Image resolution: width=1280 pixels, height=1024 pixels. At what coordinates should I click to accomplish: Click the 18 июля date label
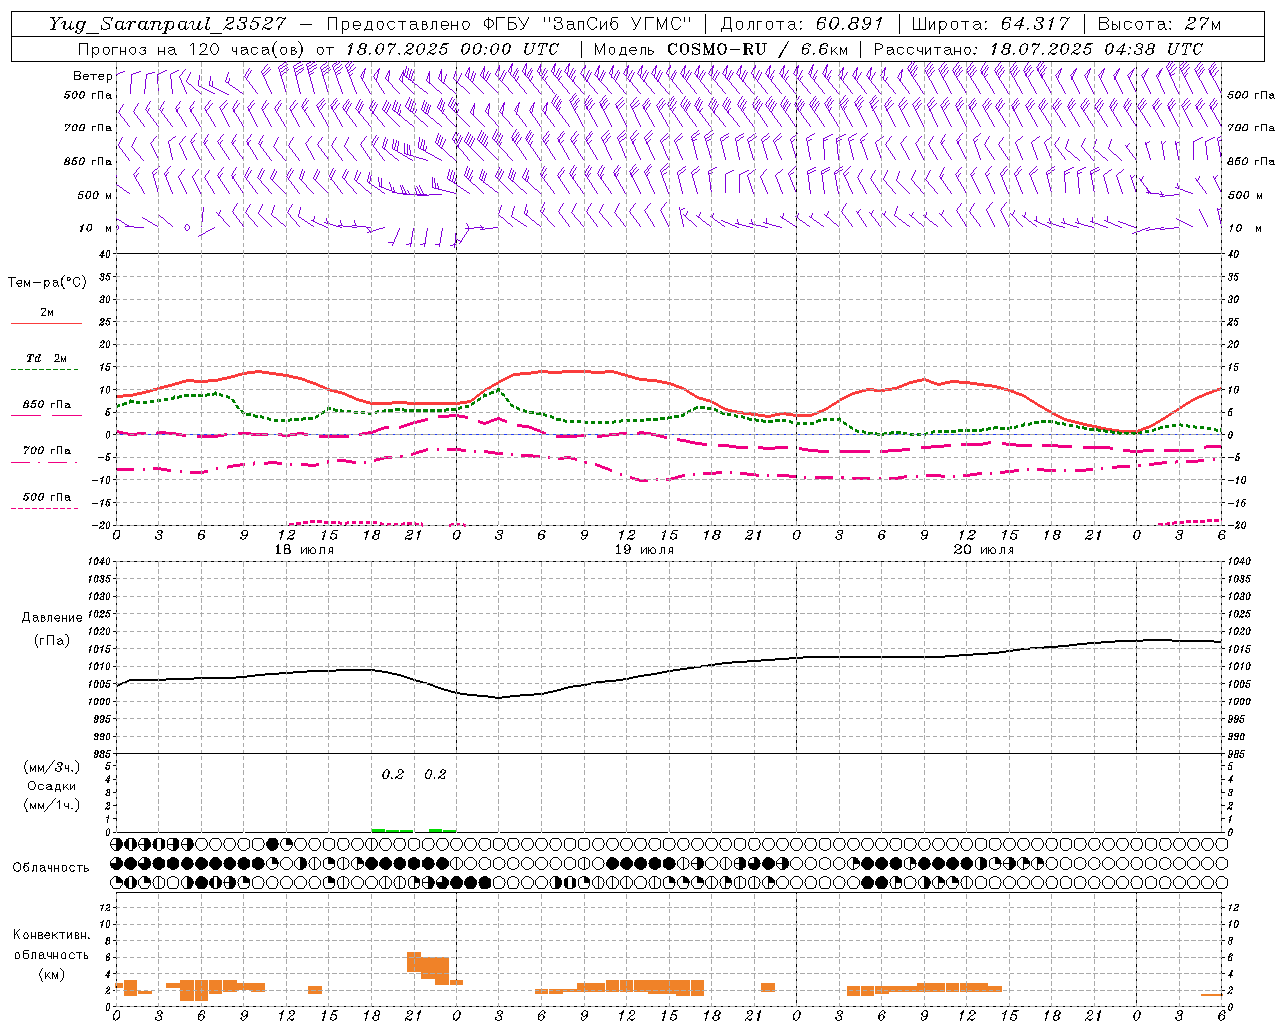pos(305,550)
